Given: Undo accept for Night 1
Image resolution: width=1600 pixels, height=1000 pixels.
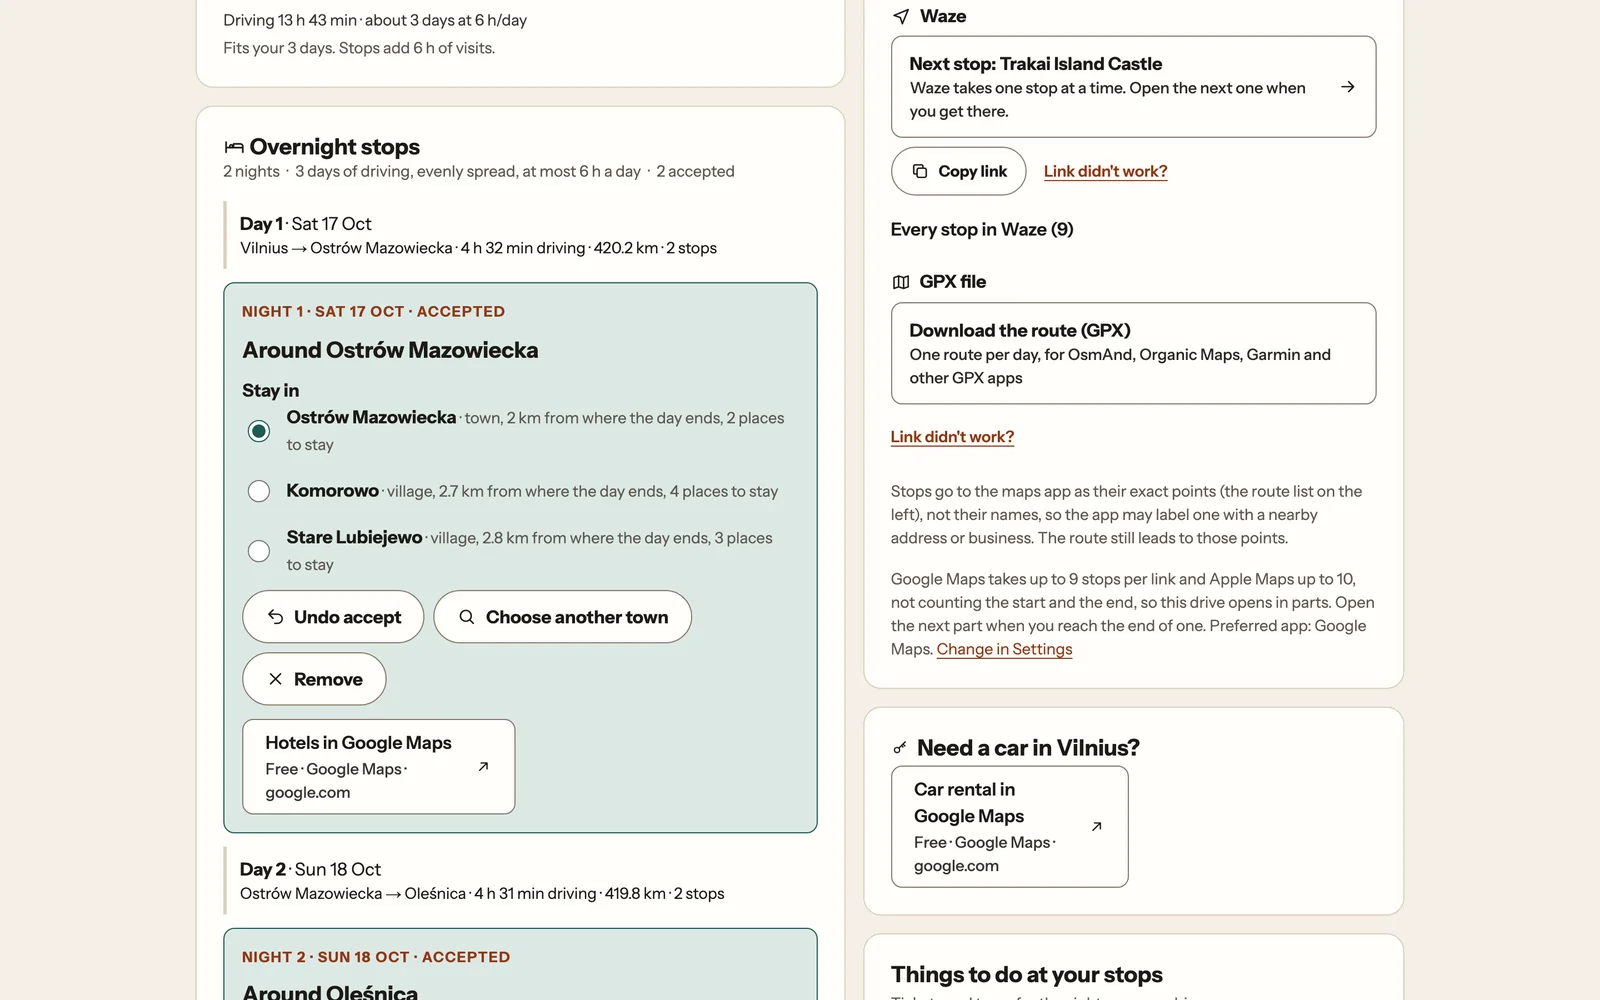Looking at the screenshot, I should click(333, 617).
